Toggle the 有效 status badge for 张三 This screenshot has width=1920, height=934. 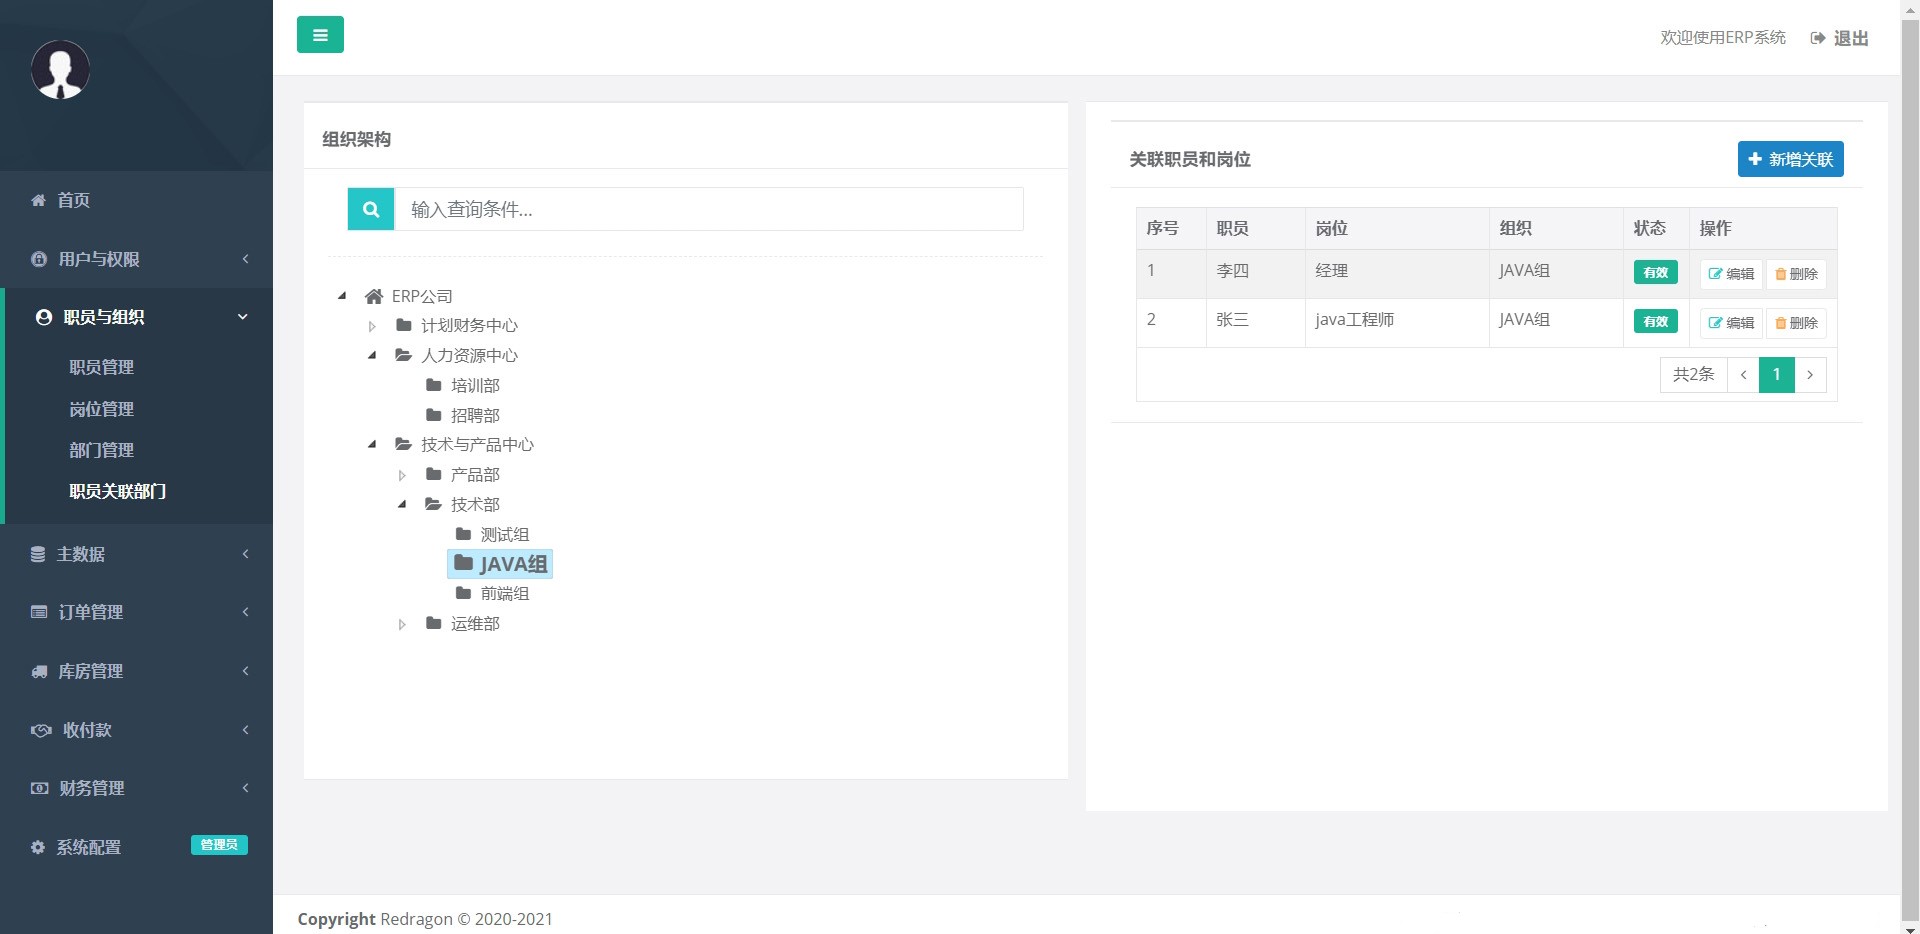[x=1655, y=321]
